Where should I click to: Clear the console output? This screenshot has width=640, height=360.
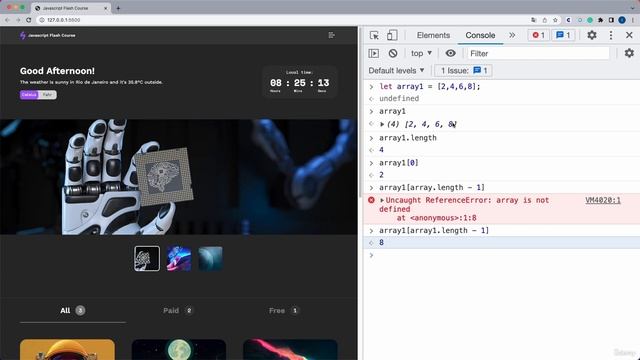(x=393, y=53)
